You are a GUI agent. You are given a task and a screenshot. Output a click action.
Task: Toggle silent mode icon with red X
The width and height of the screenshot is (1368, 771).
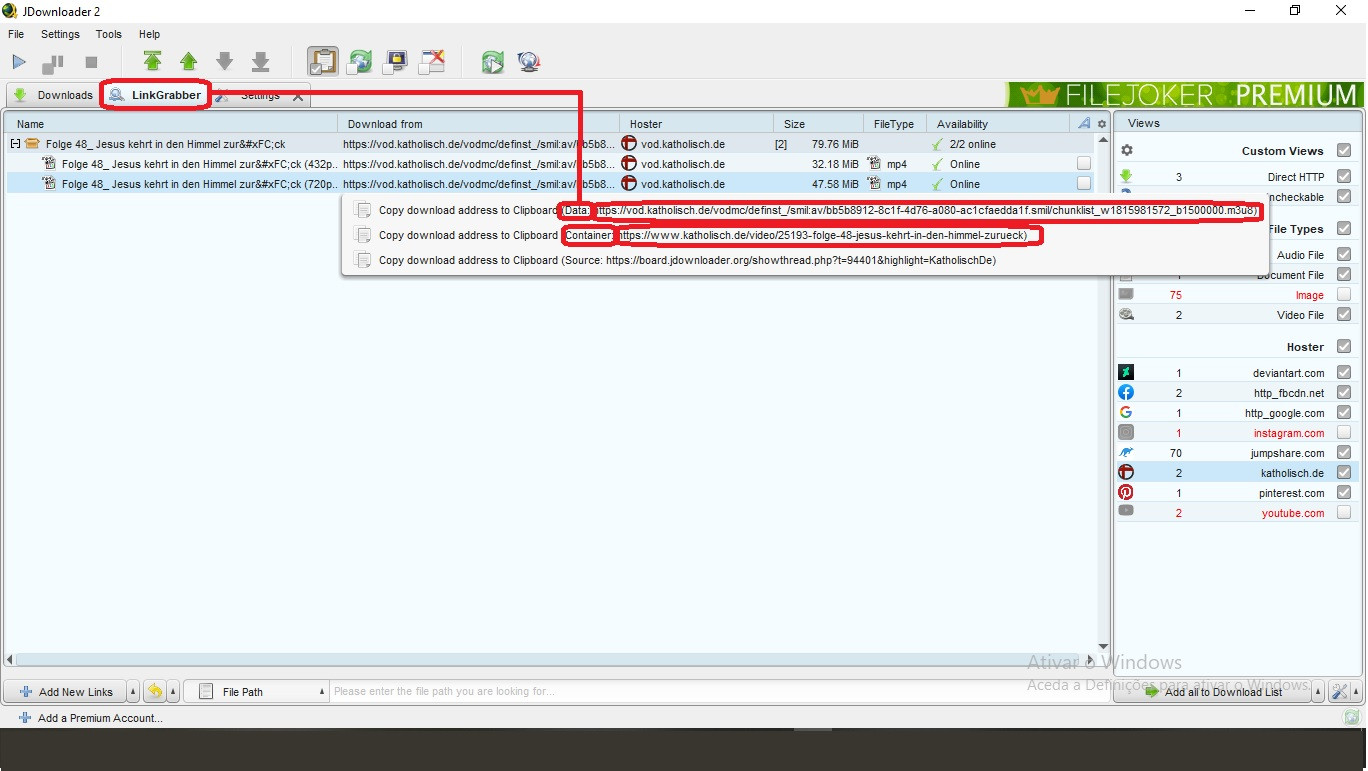coord(432,62)
